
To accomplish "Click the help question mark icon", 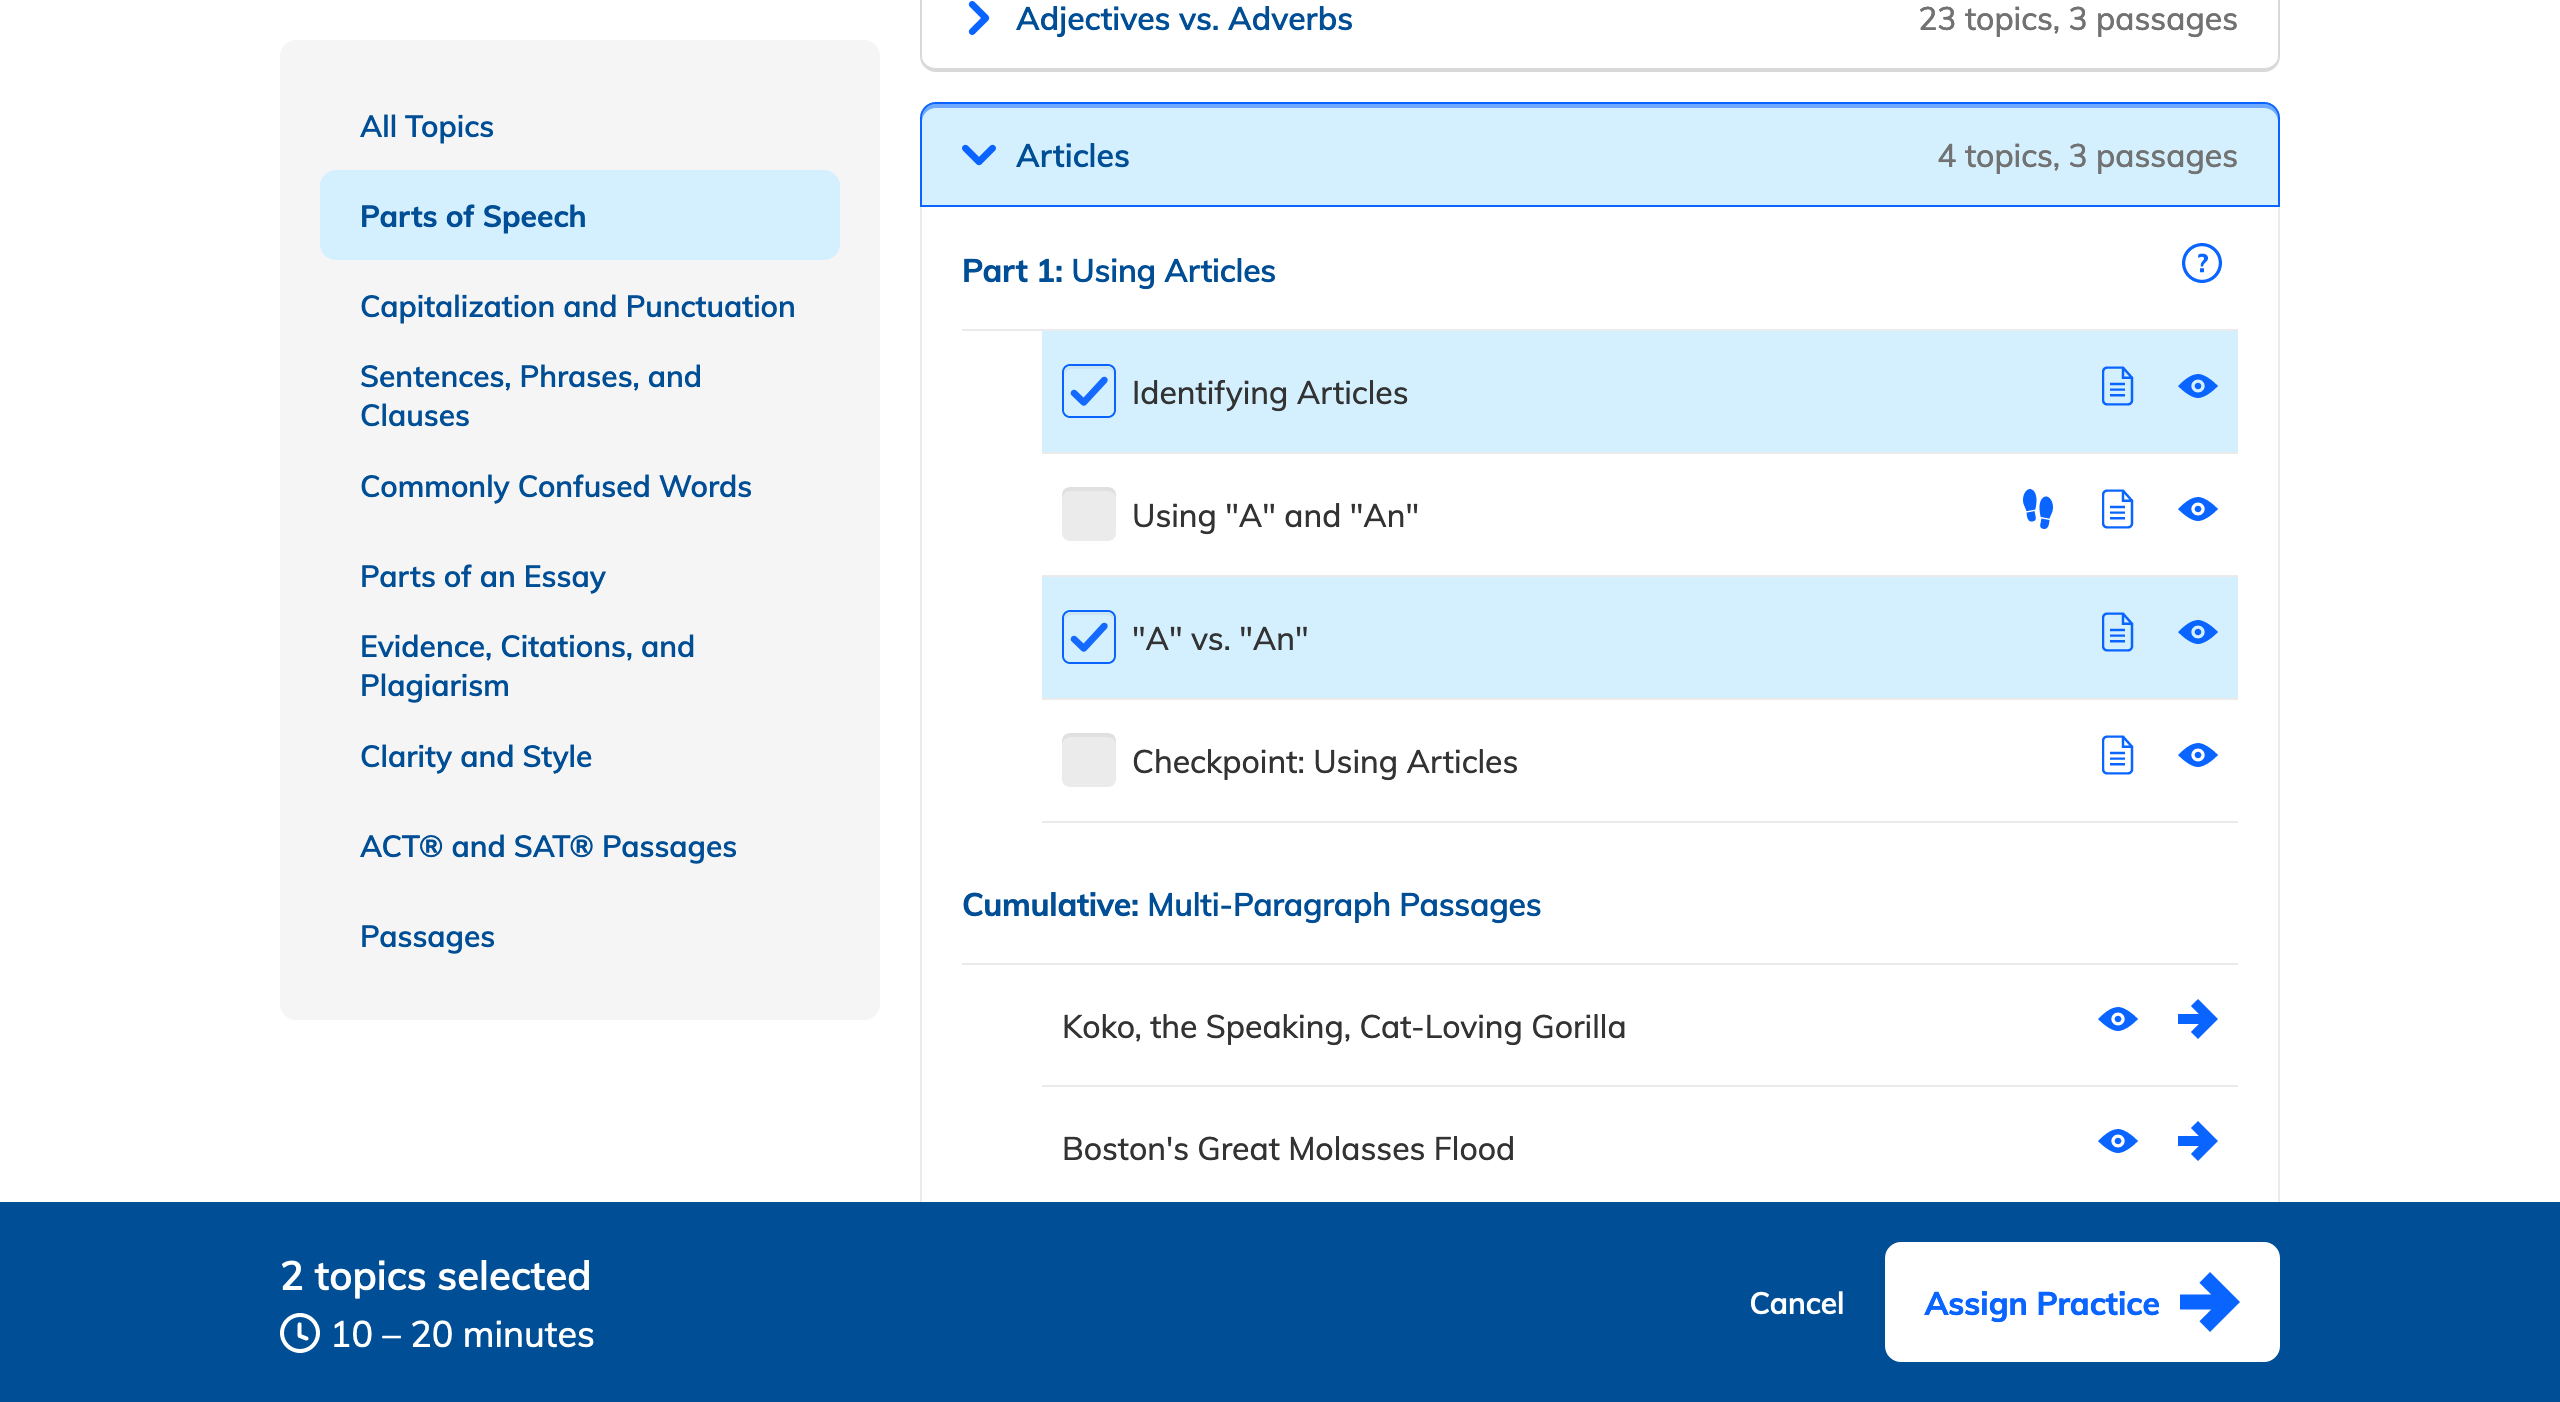I will [2201, 264].
